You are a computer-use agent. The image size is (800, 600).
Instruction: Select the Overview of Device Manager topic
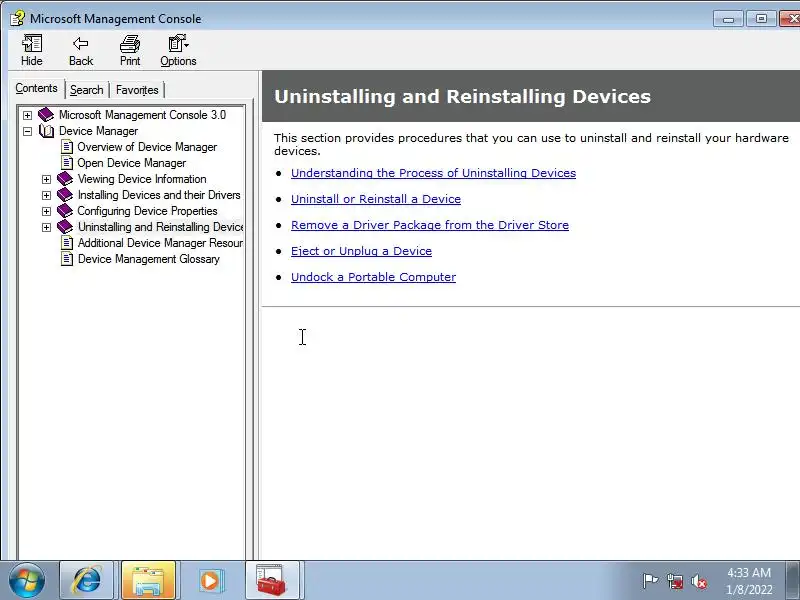click(147, 147)
